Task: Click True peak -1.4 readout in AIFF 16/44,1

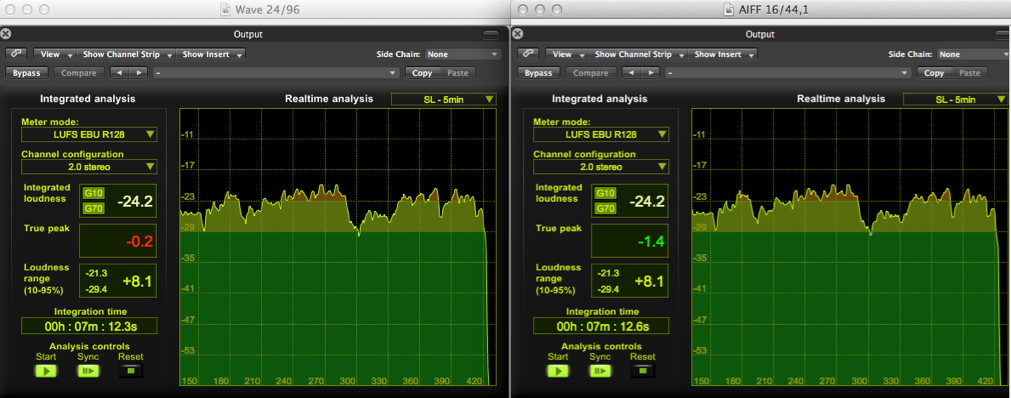Action: 630,241
